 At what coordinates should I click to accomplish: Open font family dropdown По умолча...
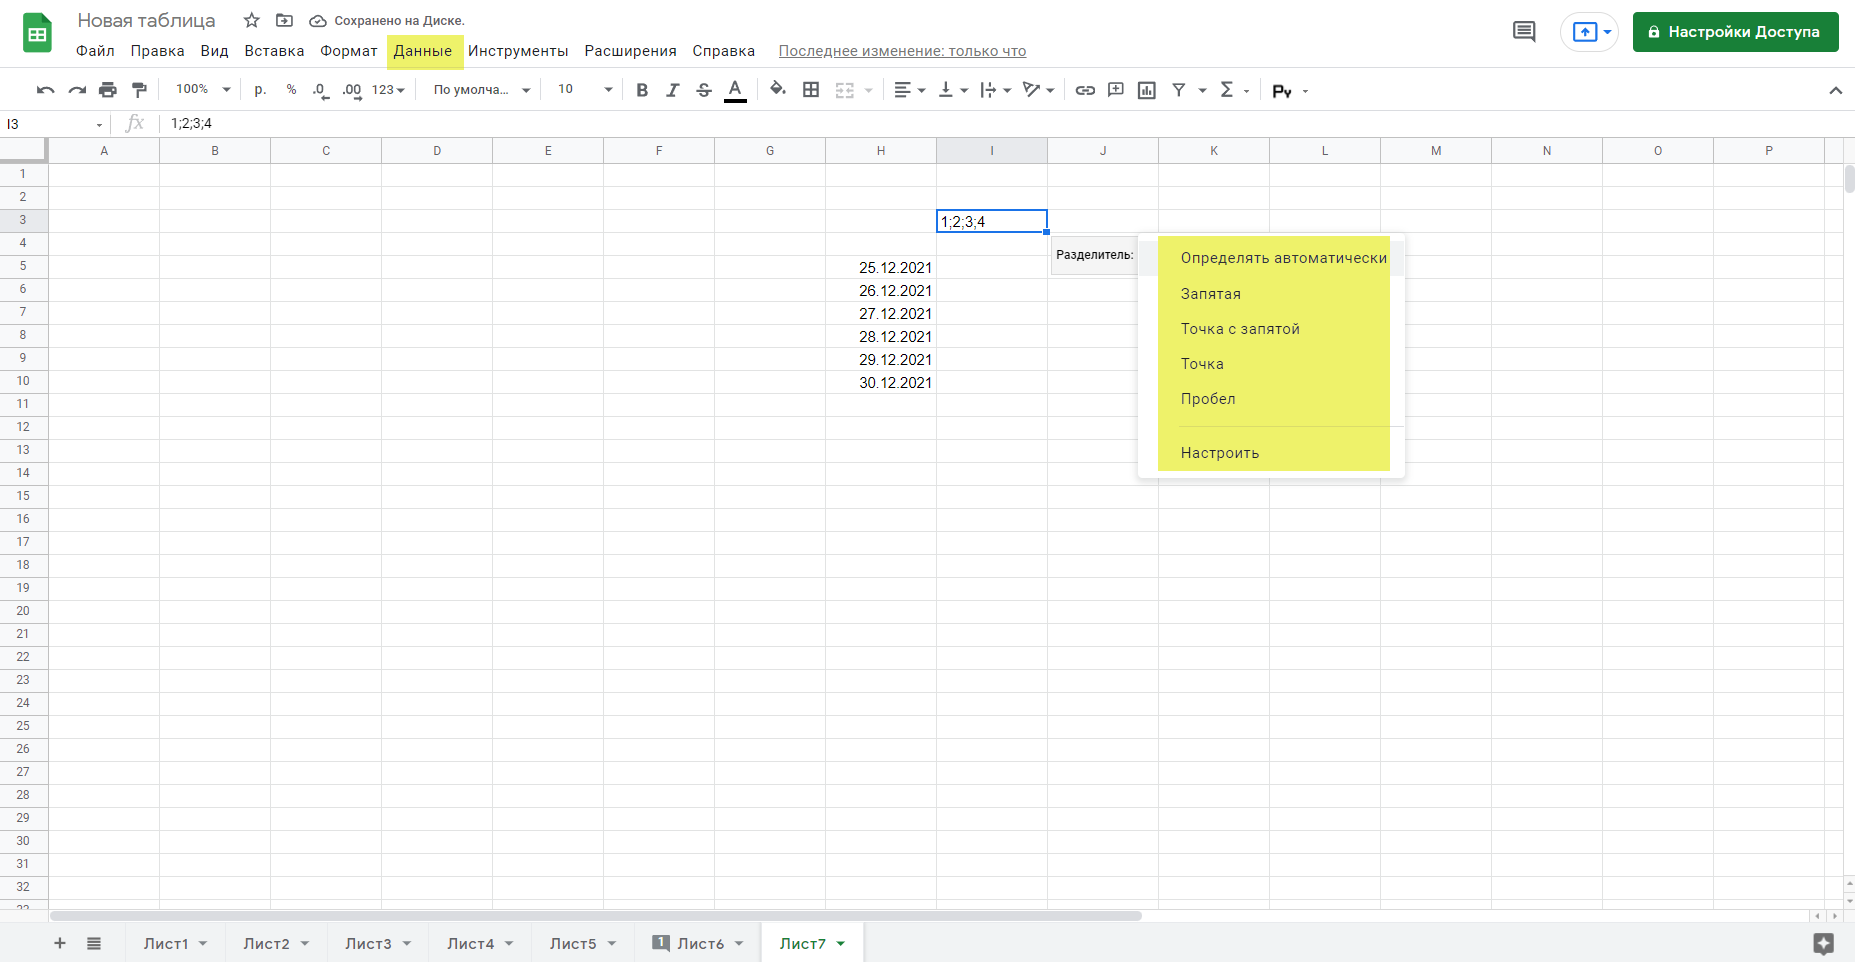click(481, 90)
